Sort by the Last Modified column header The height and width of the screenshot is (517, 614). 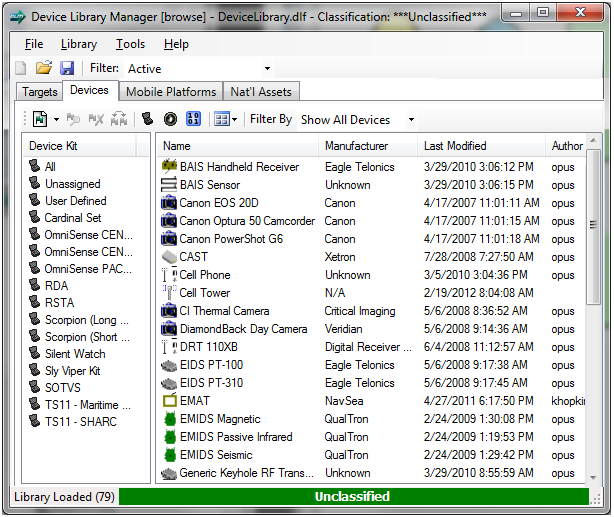click(481, 146)
